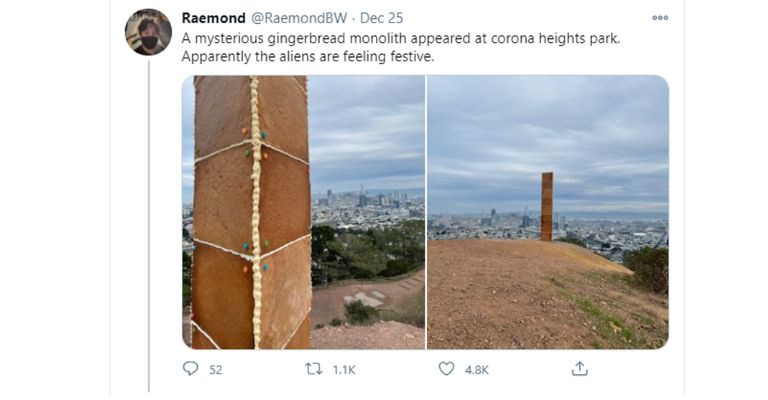The image size is (768, 400).
Task: Open the distant monolith photo on right
Action: [x=548, y=212]
